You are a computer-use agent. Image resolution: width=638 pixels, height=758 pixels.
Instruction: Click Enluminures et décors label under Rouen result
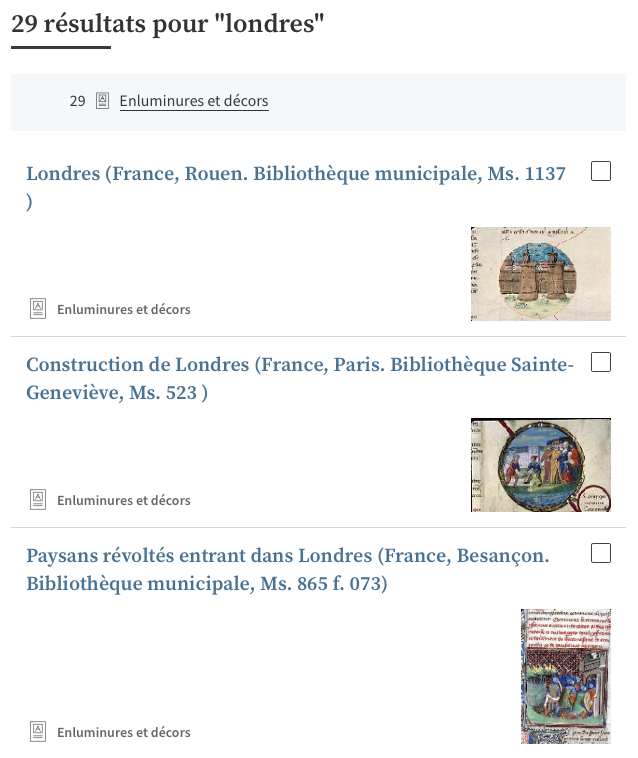coord(124,309)
